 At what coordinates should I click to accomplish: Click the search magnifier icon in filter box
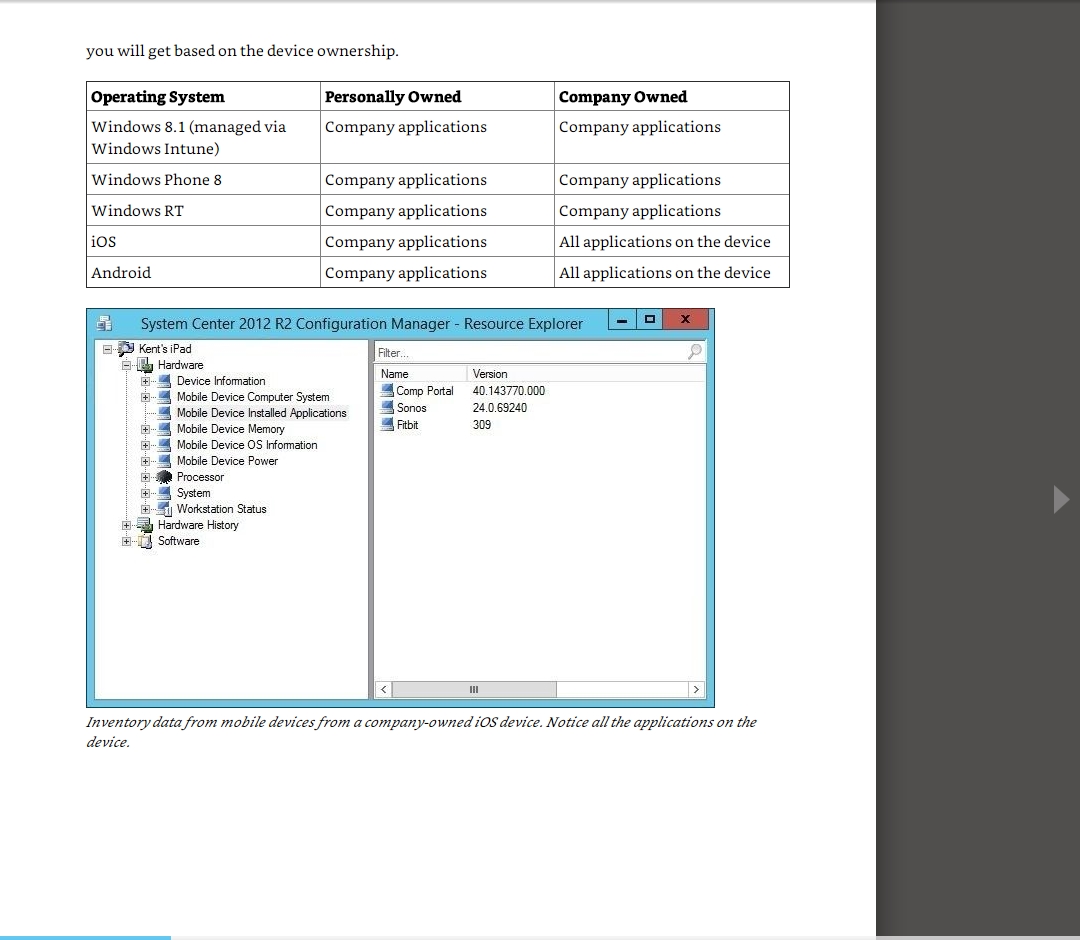click(694, 352)
